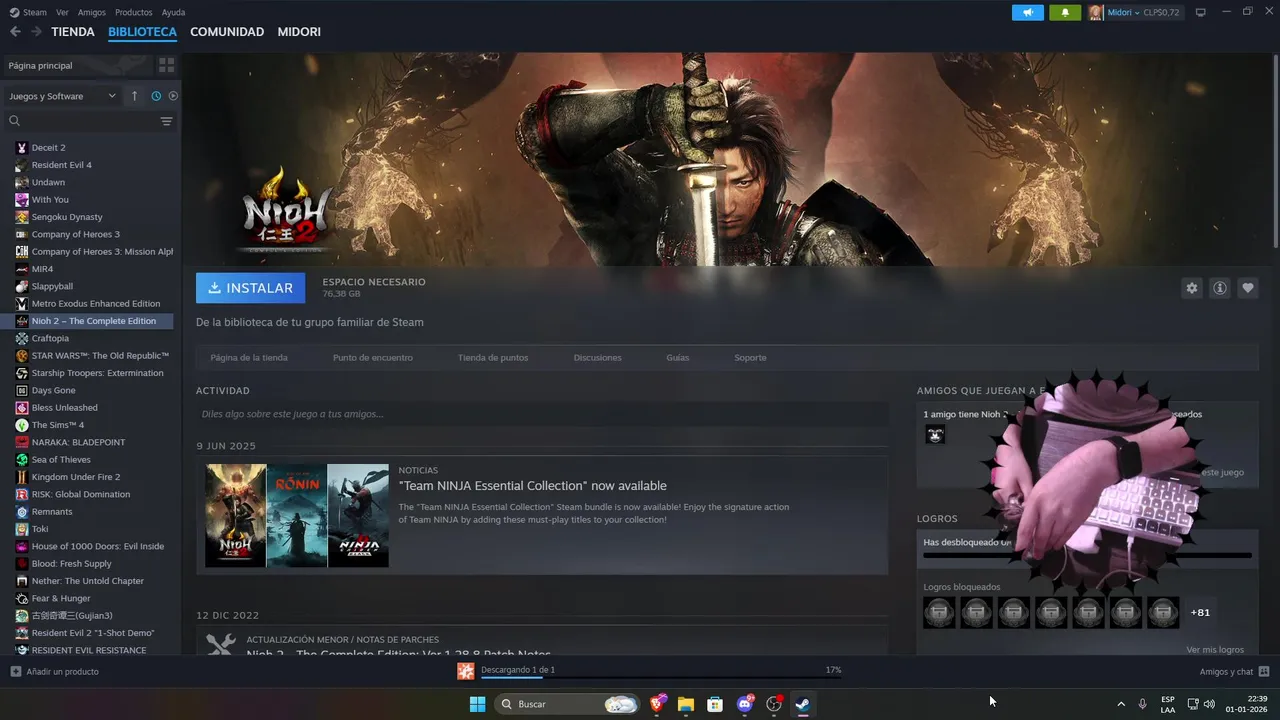Open the friends and chat icon
Screen dimensions: 1280x720
pos(1264,672)
